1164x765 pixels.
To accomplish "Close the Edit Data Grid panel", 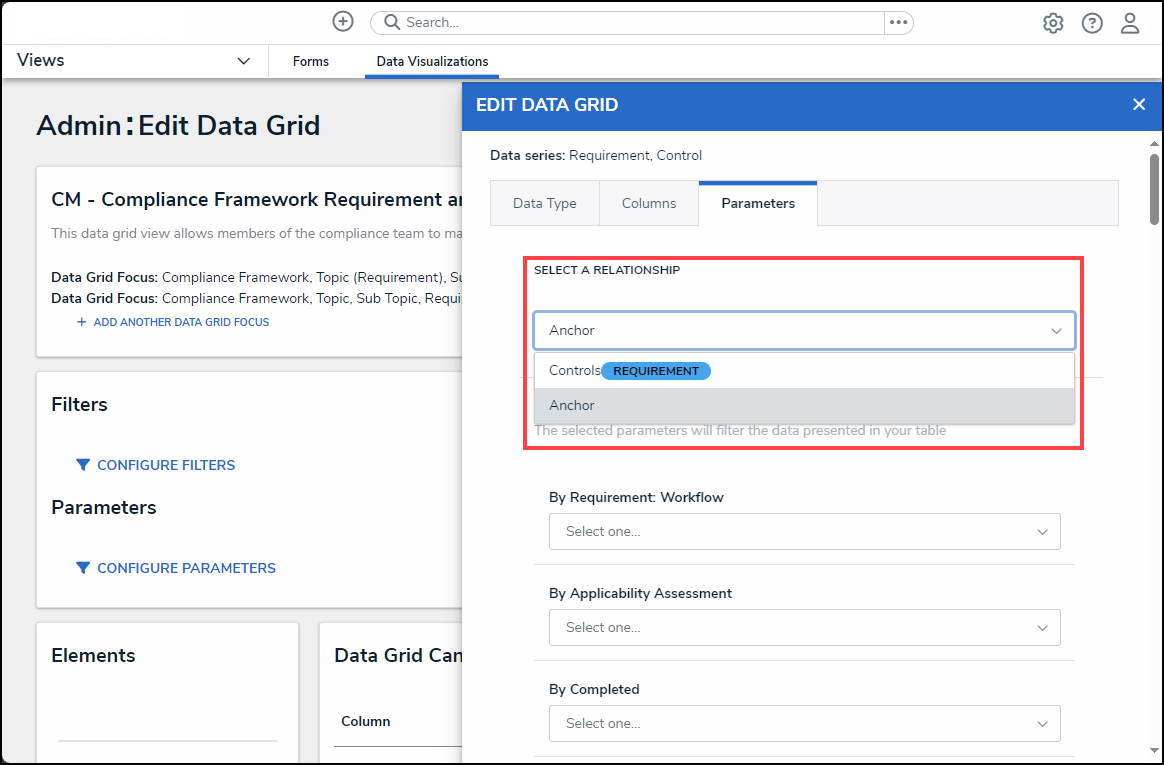I will (x=1138, y=104).
